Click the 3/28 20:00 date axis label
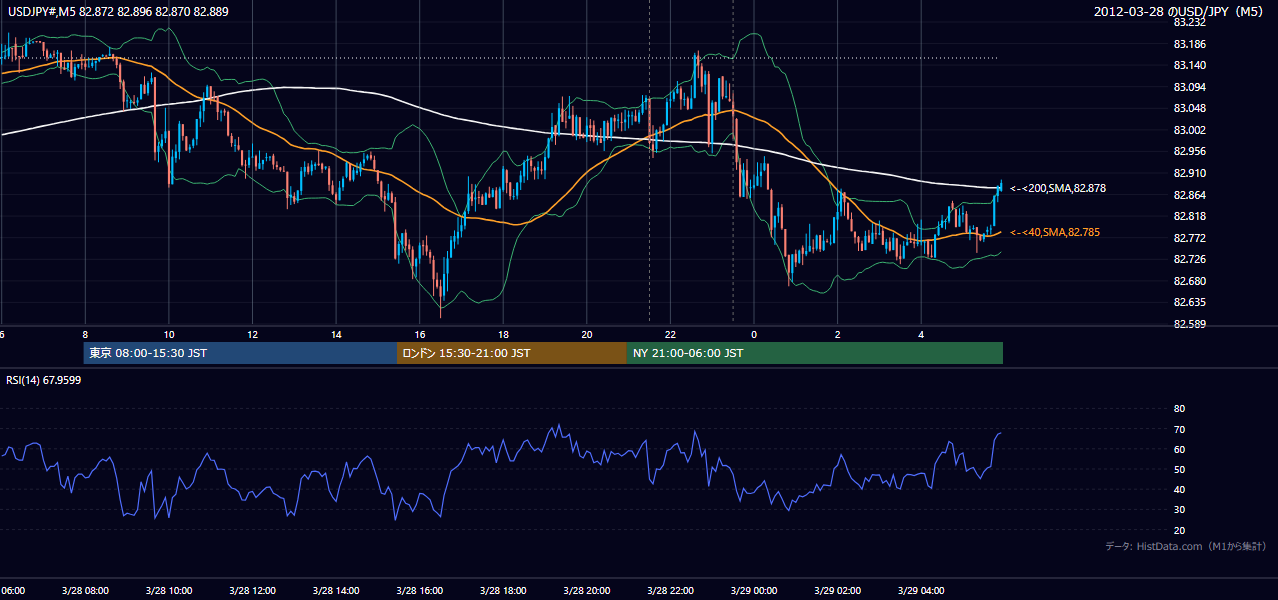The image size is (1278, 600). tap(587, 590)
